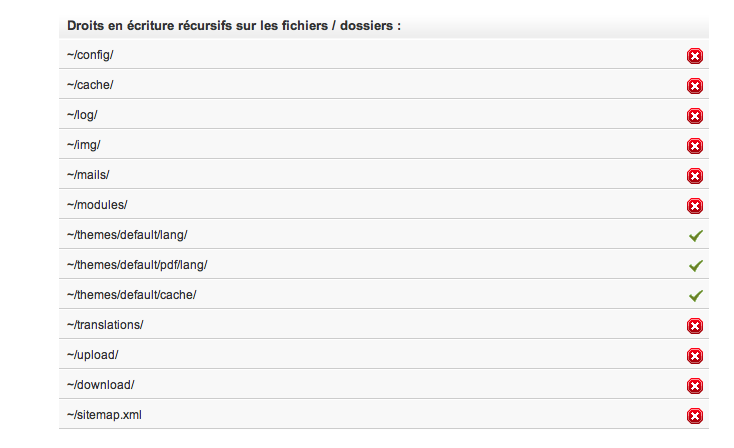Click the red error icon for ~/cache/

(x=695, y=86)
